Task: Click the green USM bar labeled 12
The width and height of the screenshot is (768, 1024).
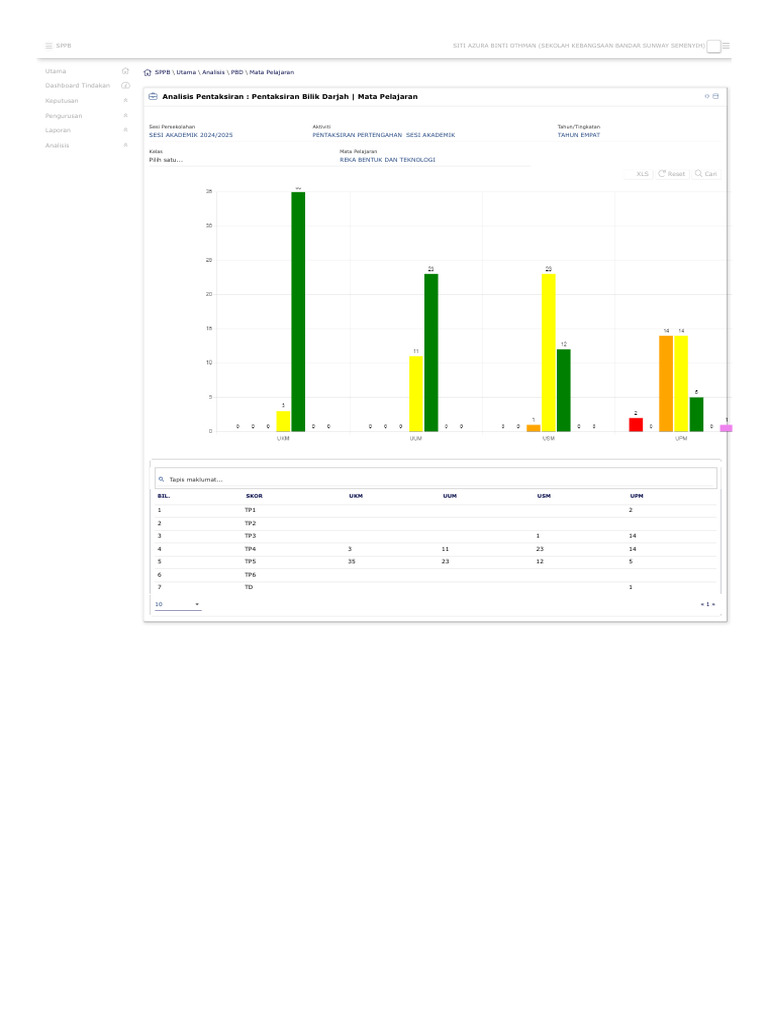Action: coord(564,391)
